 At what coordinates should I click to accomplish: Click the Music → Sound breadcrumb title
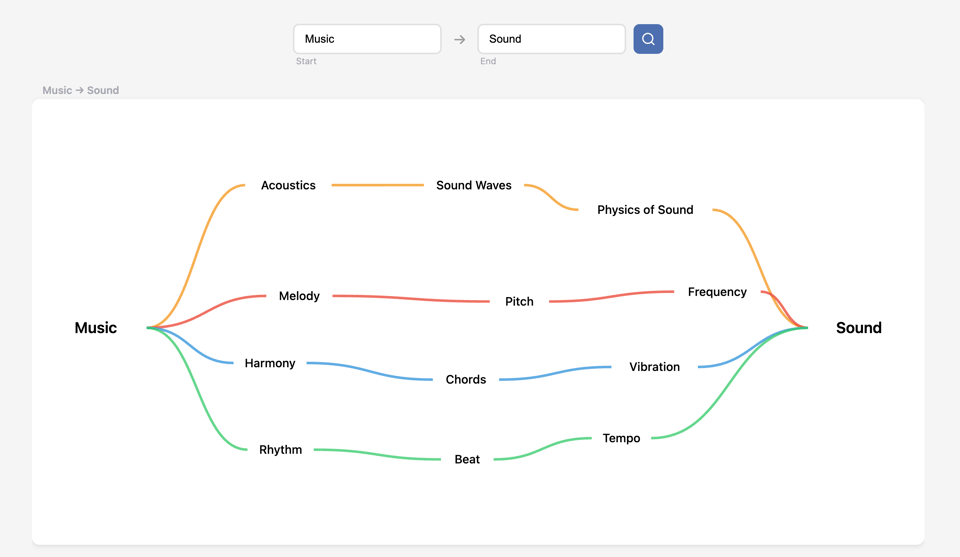80,90
